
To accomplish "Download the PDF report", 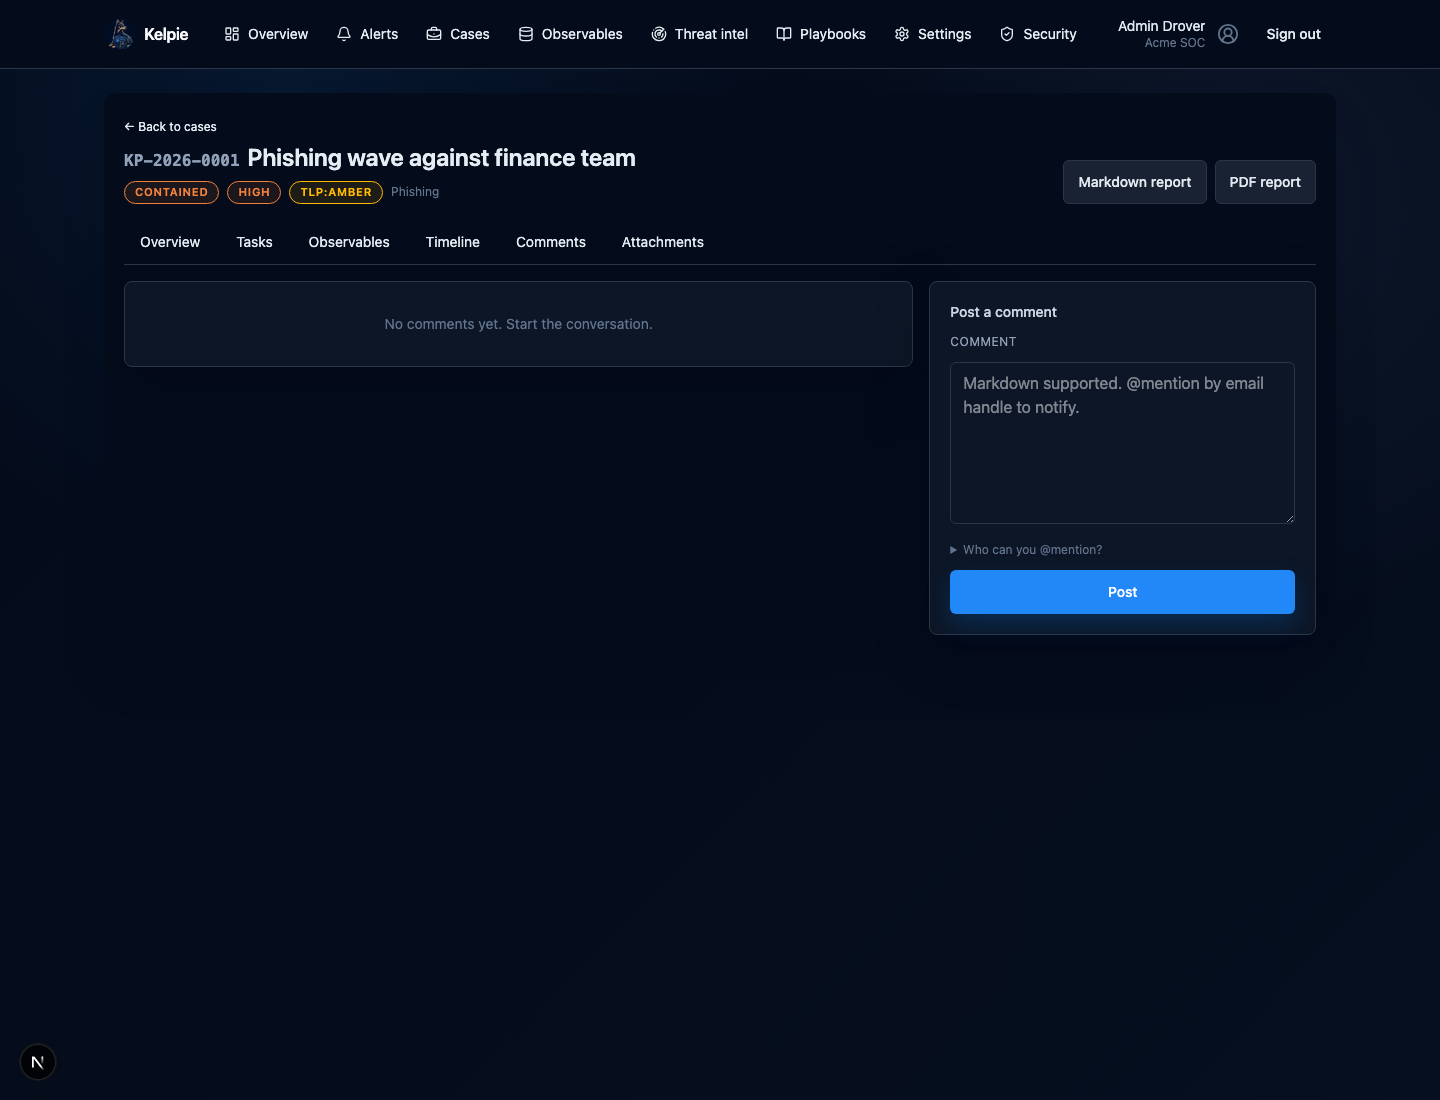I will tap(1265, 182).
